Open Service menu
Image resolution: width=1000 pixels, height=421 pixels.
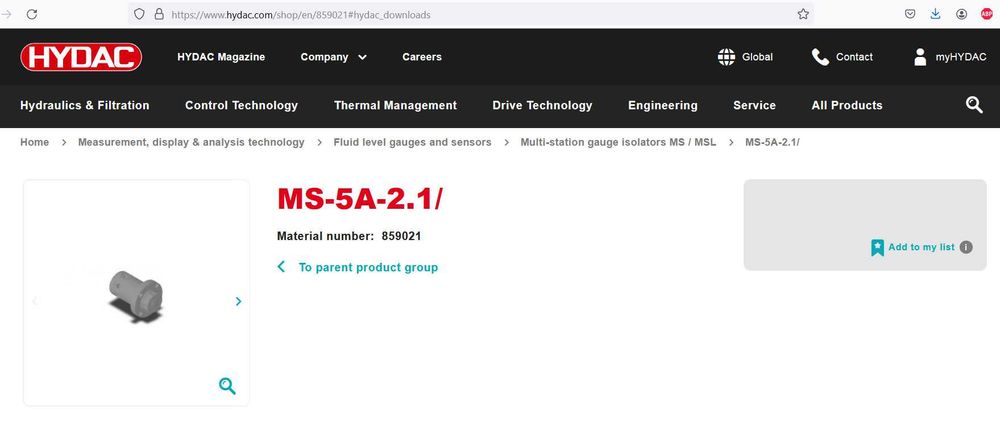coord(754,105)
